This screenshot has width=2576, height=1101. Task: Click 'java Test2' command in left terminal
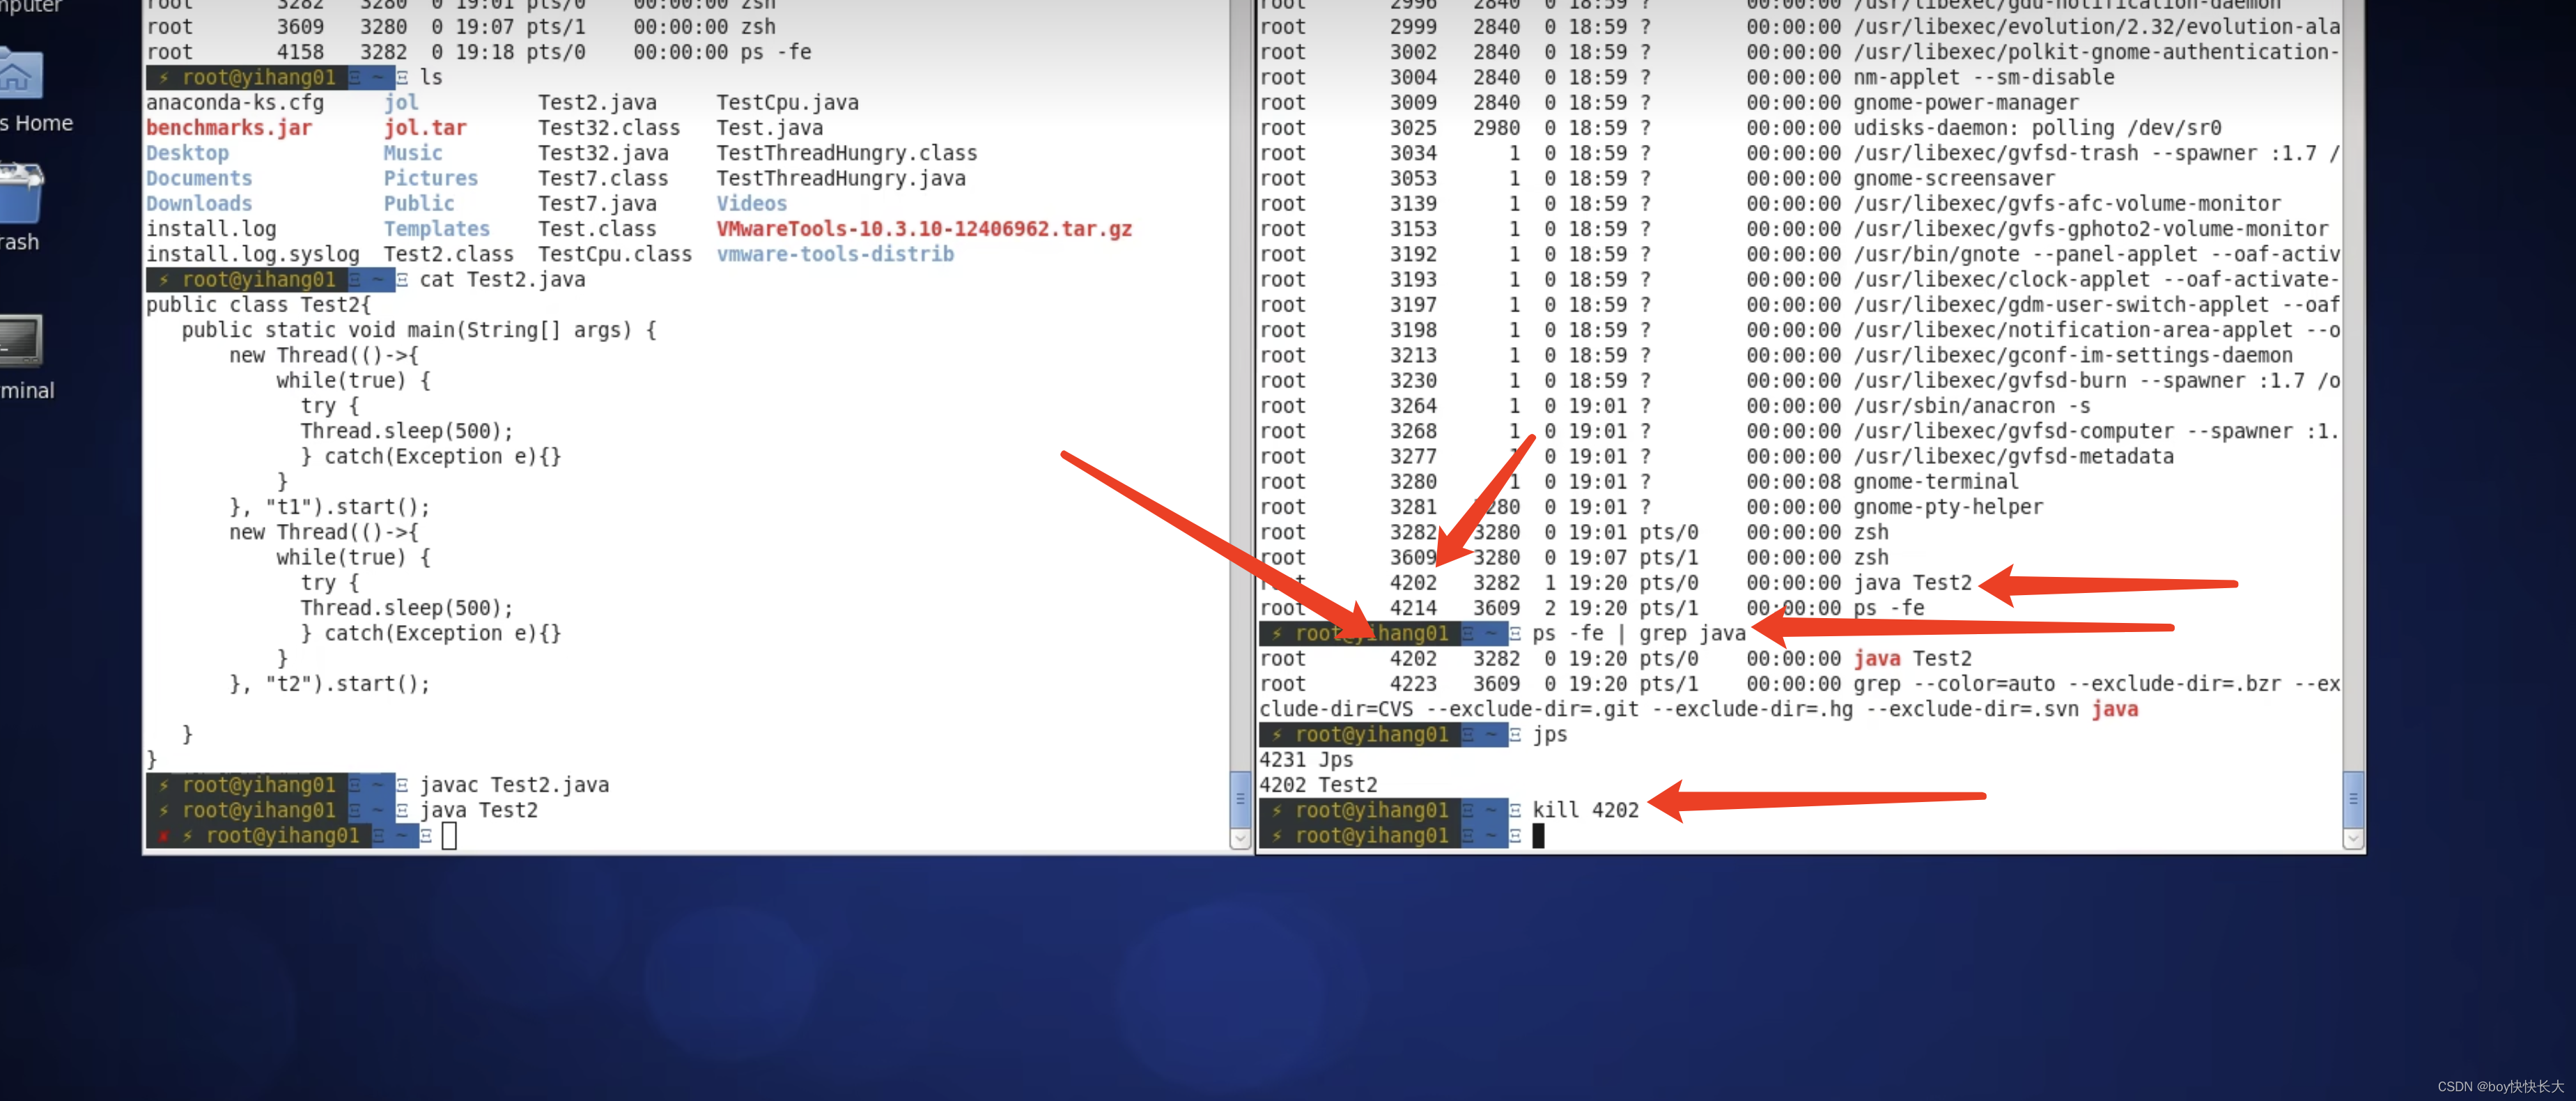pos(478,810)
